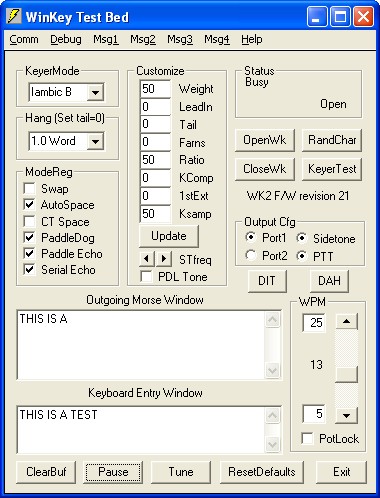
Task: Enable the Swap checkbox
Action: [29, 188]
